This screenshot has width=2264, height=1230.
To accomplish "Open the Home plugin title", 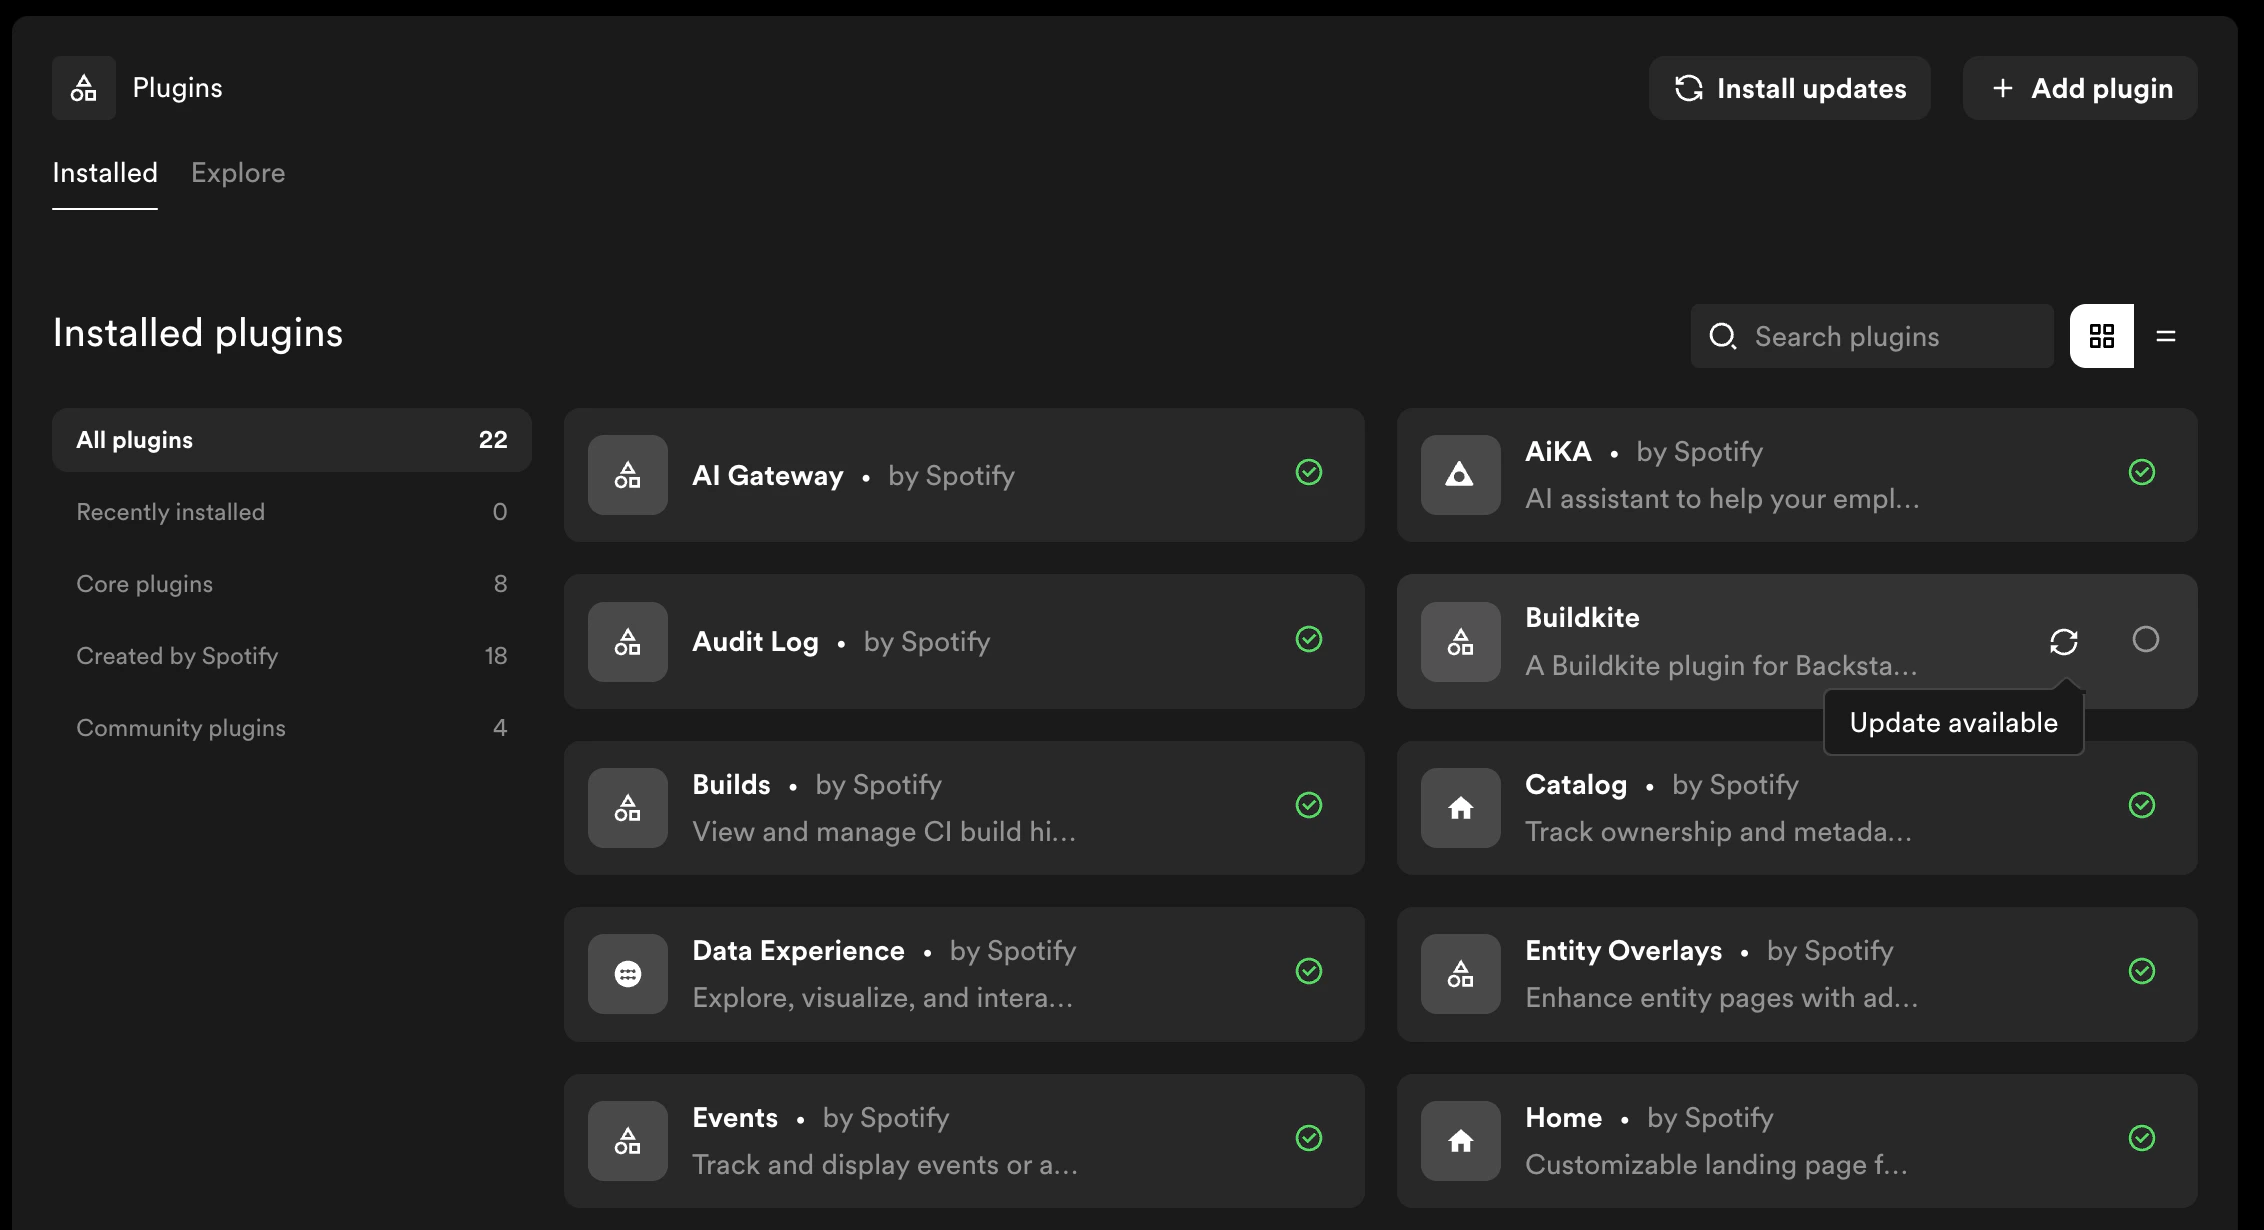I will coord(1564,1118).
